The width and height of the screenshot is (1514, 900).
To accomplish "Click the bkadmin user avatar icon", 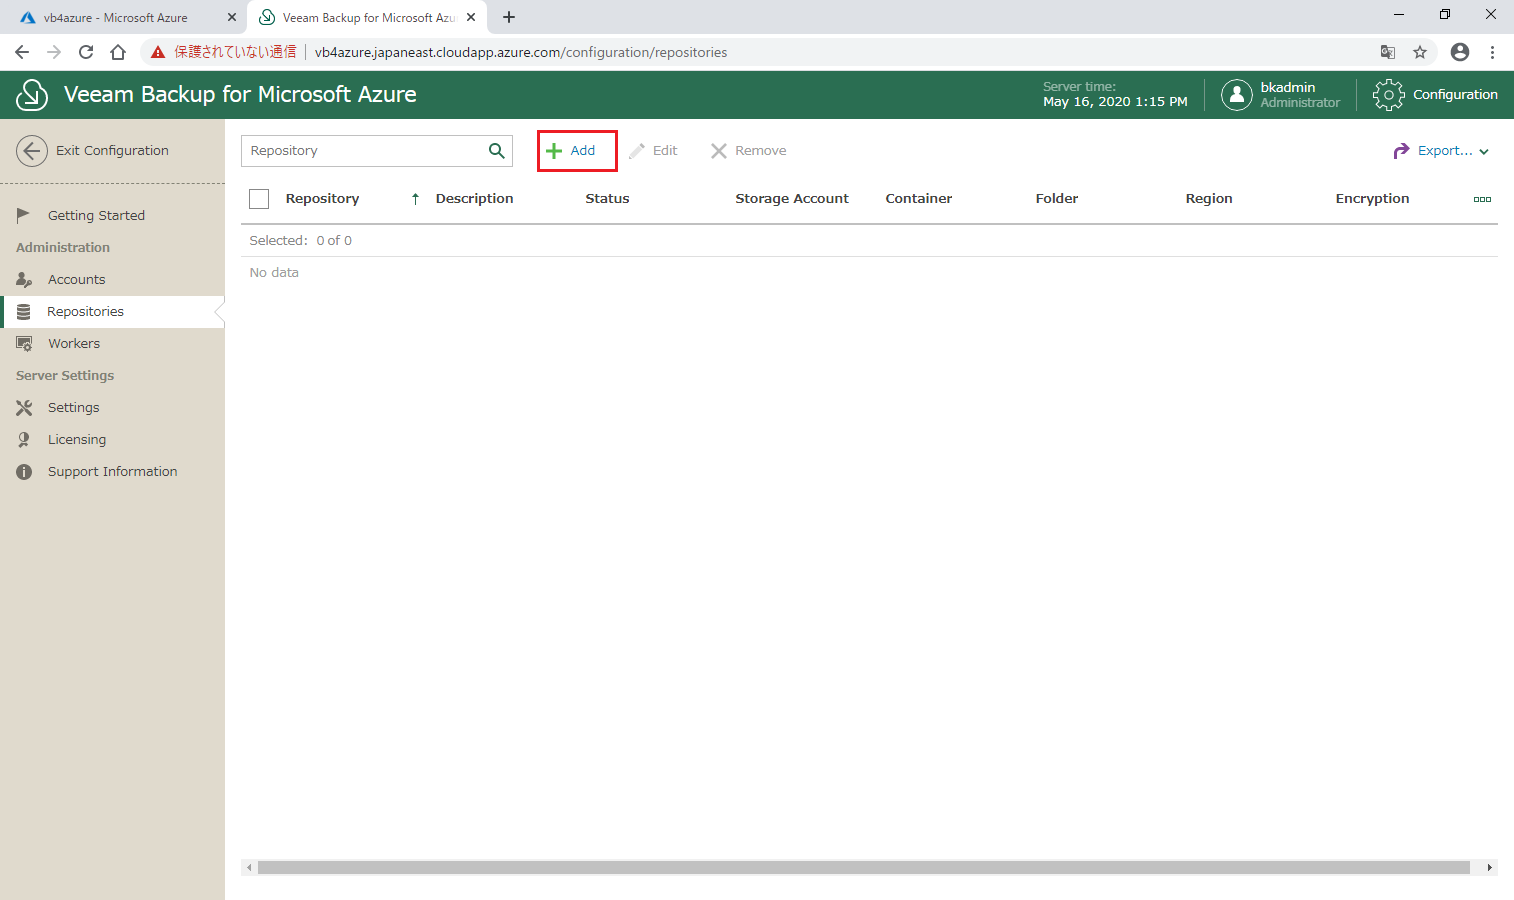I will point(1237,95).
